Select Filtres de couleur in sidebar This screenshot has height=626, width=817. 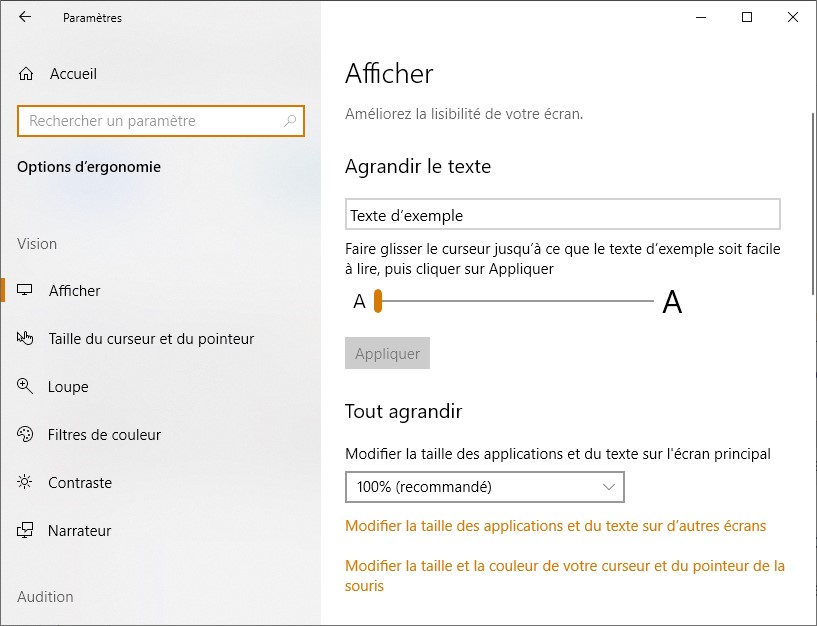click(104, 435)
